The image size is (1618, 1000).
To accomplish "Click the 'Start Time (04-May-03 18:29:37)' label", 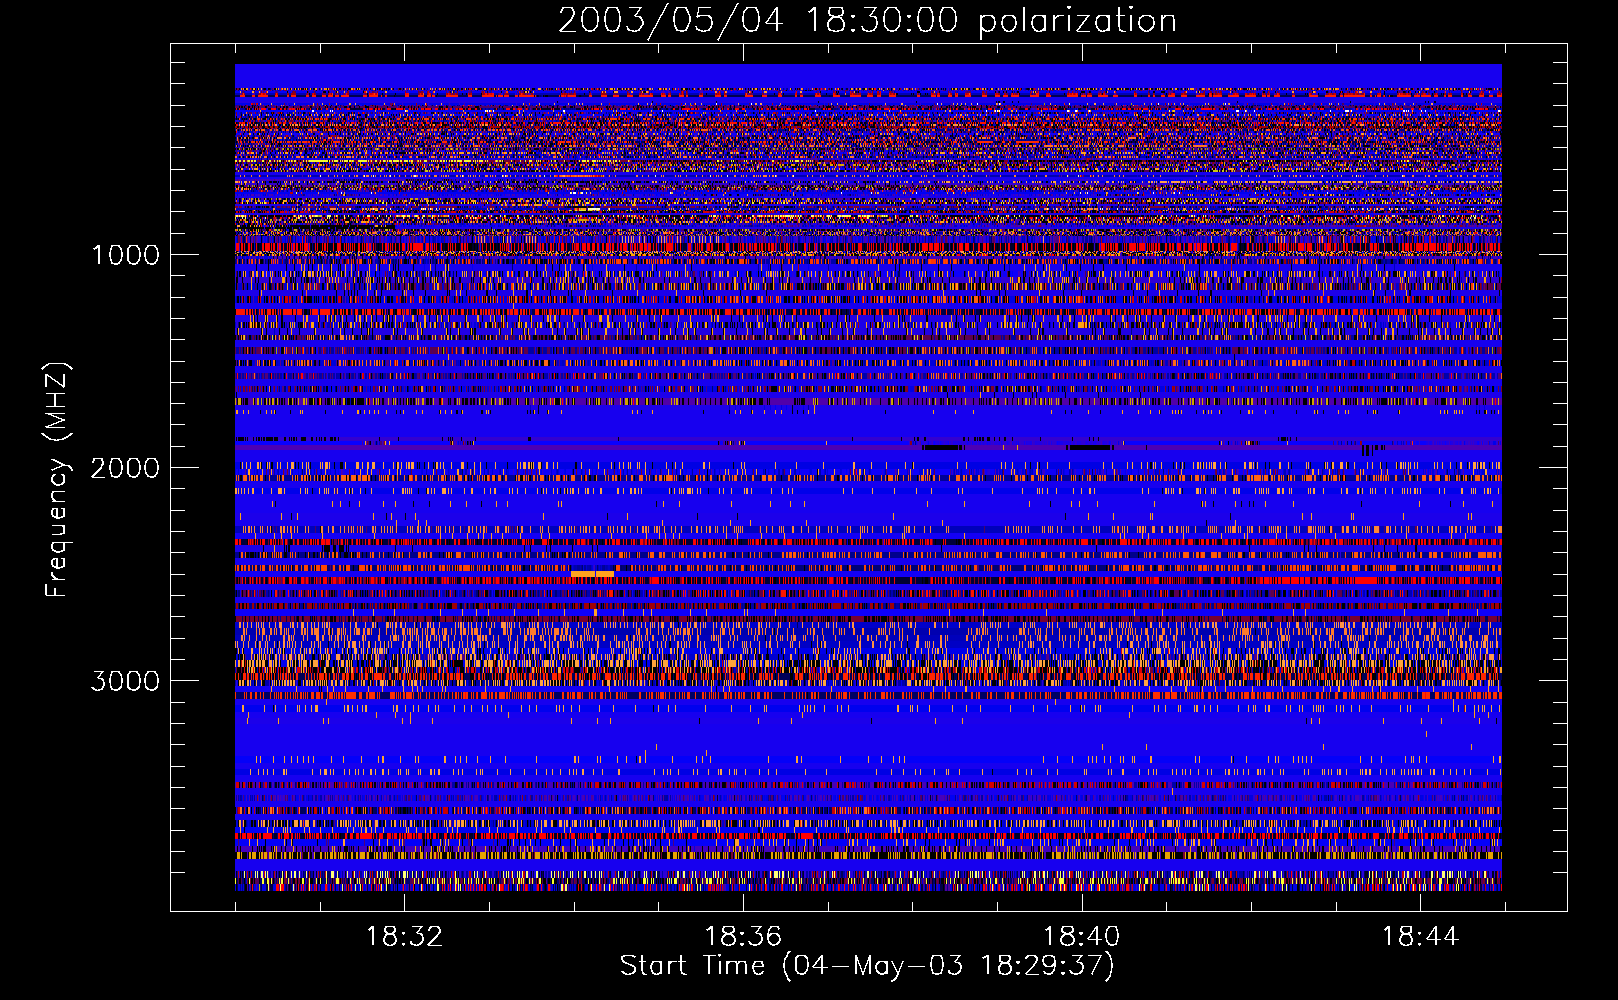I will (x=867, y=966).
